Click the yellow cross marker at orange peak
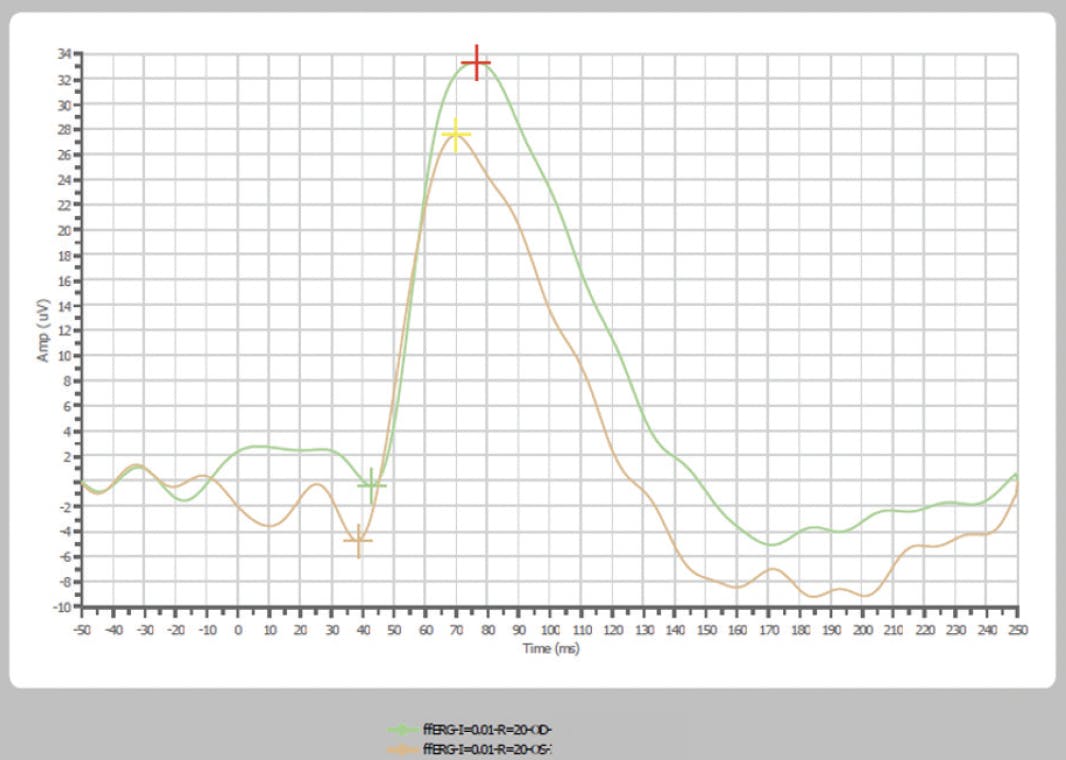Screen dimensions: 1066x760 456,134
